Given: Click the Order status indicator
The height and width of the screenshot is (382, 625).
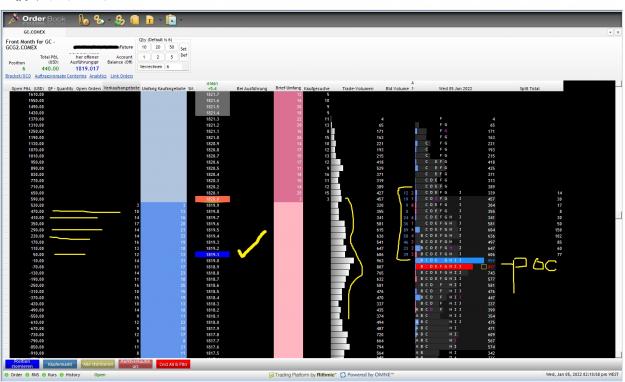Looking at the screenshot, I should point(14,375).
